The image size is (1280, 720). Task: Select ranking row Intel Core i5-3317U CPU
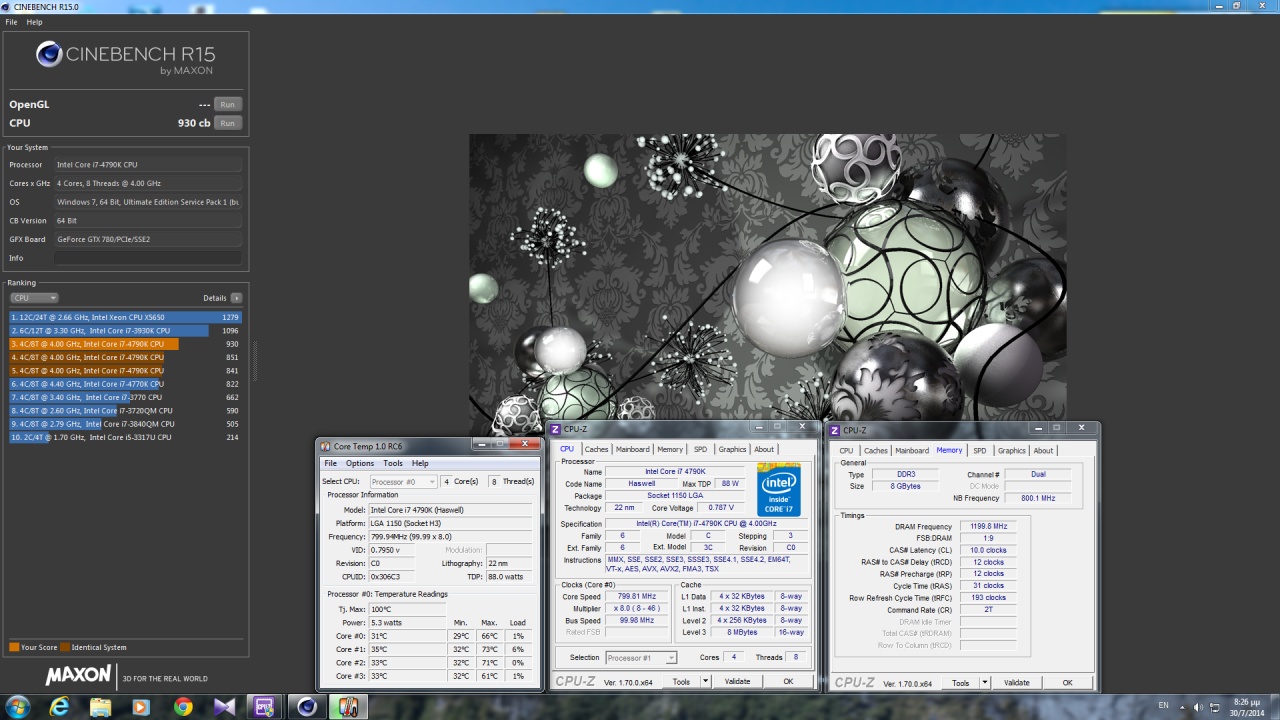tap(125, 437)
